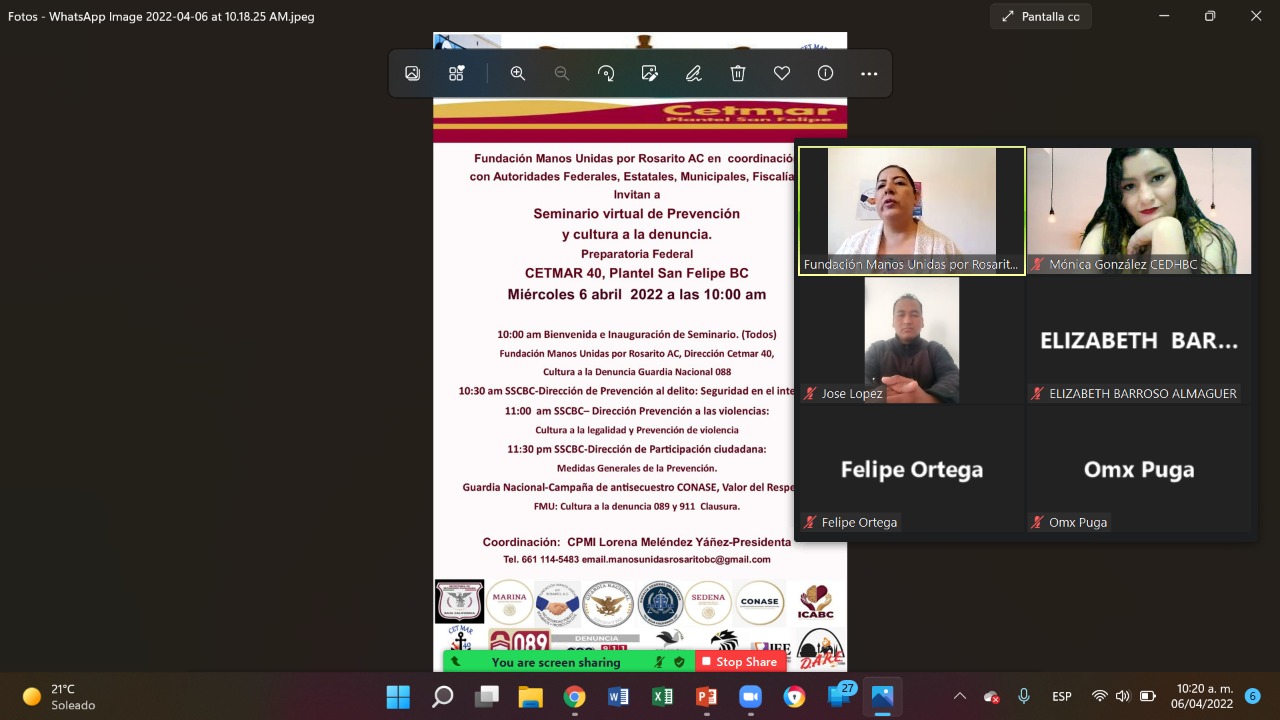Switch to Photos app on taskbar
1280x720 pixels.
click(x=882, y=696)
